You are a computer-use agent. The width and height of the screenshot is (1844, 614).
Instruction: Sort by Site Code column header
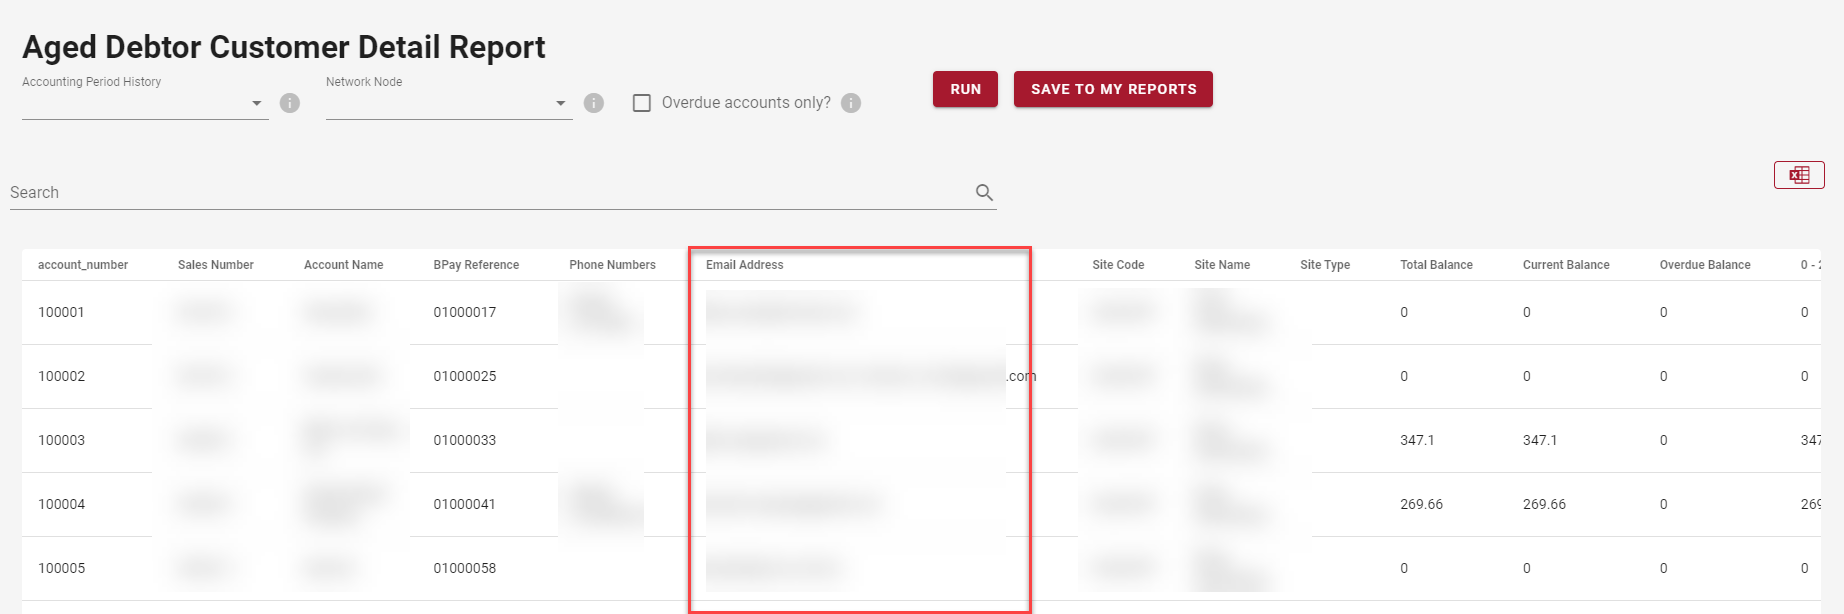point(1118,265)
